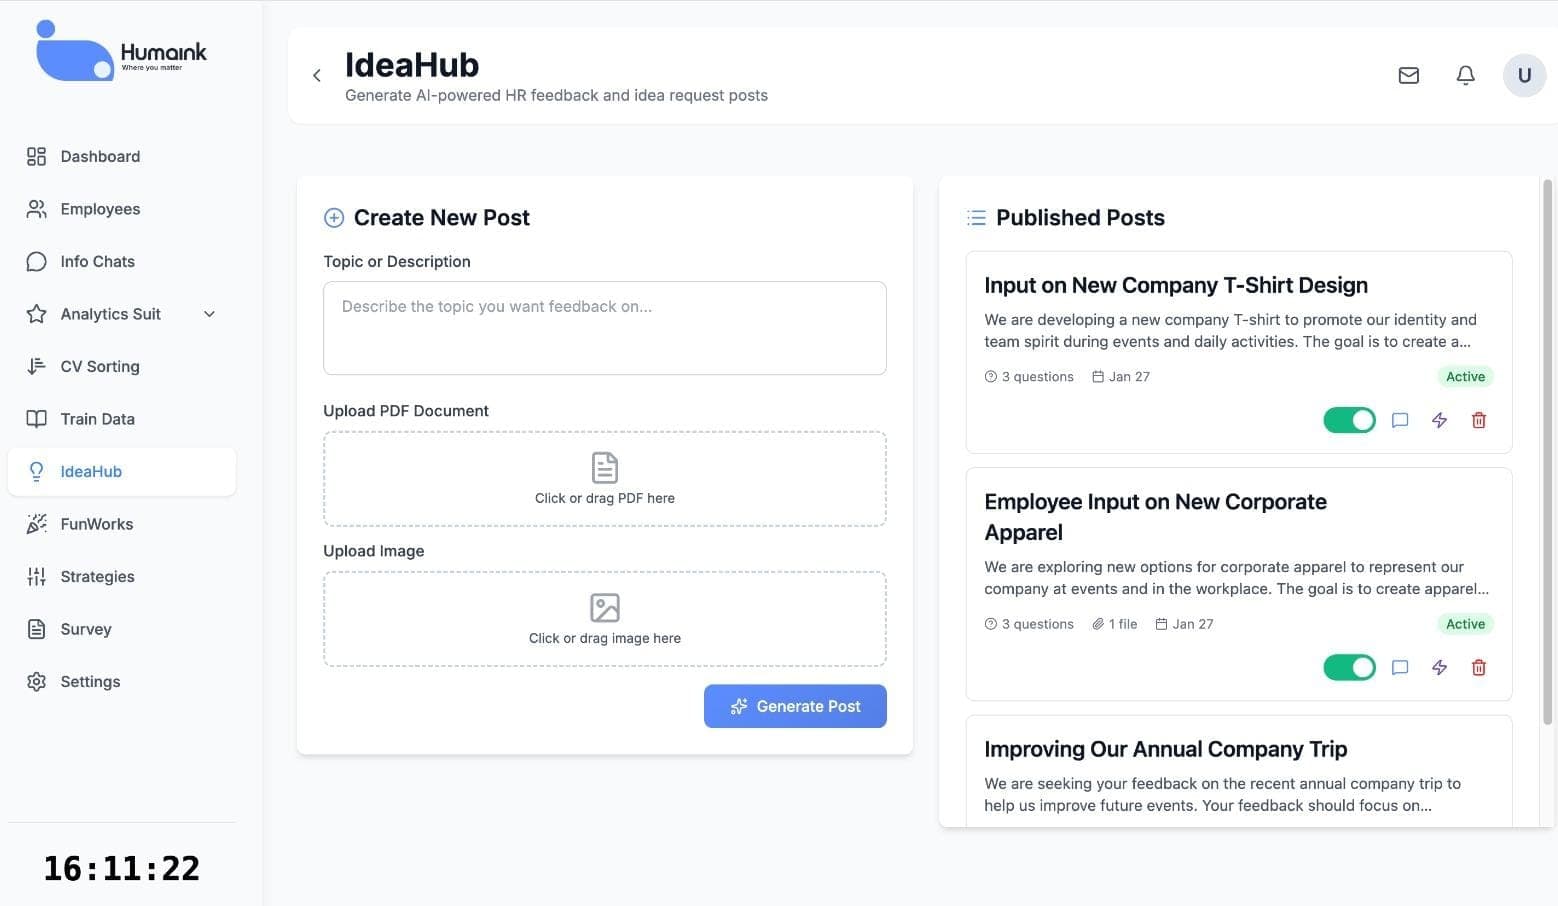The height and width of the screenshot is (906, 1558).
Task: Select the IdeaHub lightbulb icon in the sidebar
Action: pyautogui.click(x=36, y=471)
